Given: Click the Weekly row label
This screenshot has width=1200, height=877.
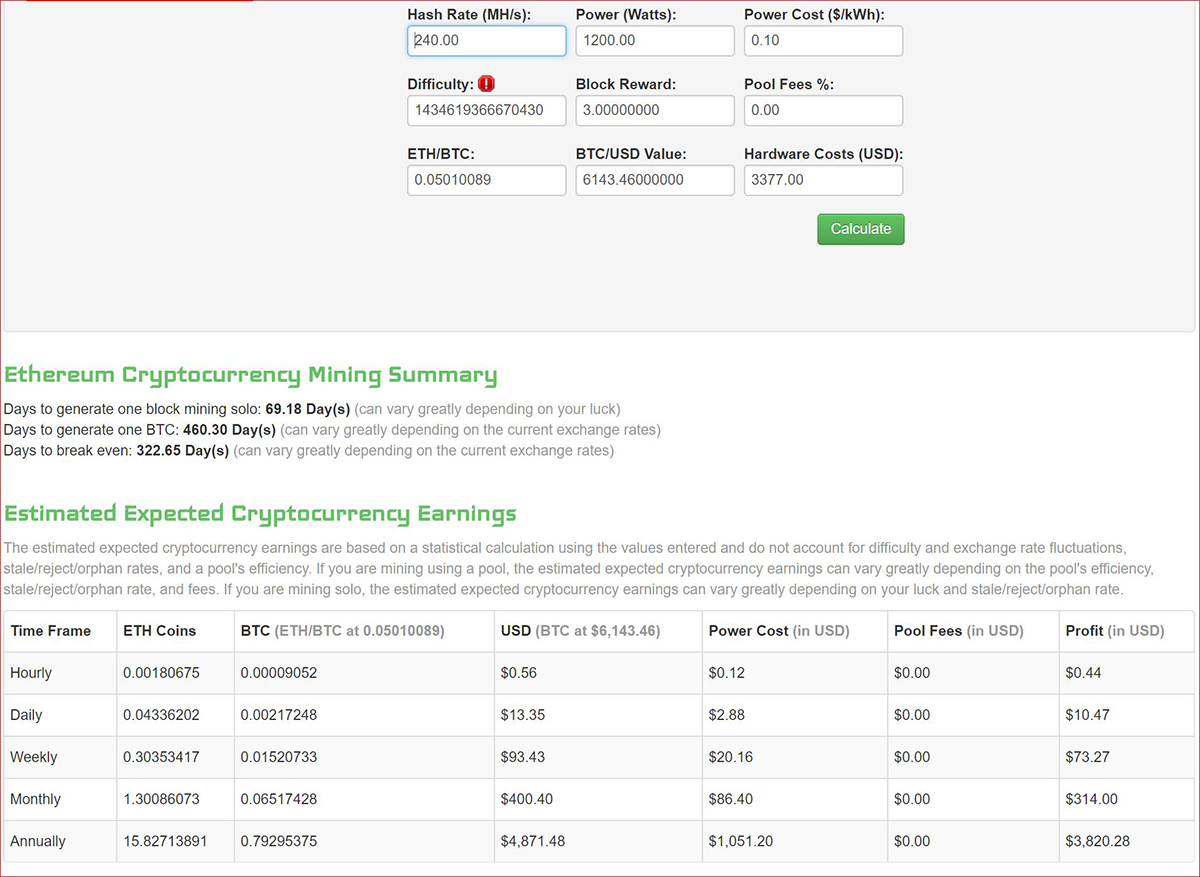Looking at the screenshot, I should coord(34,757).
